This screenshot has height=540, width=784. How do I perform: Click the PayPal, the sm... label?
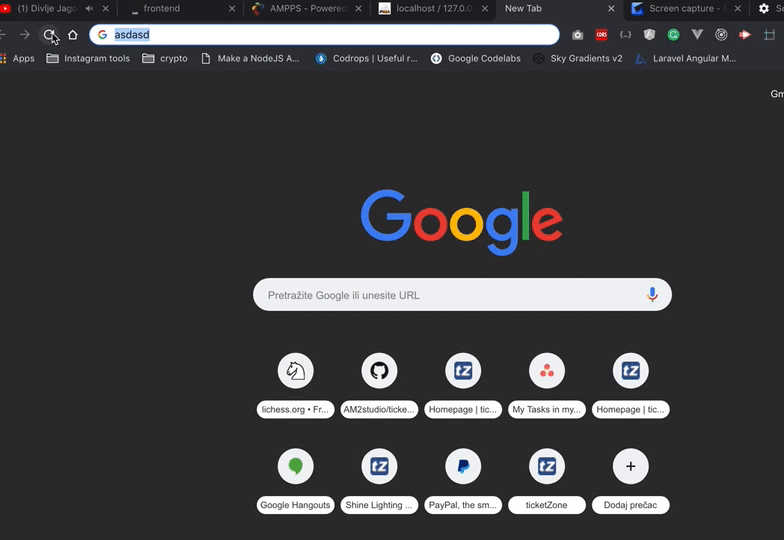click(x=463, y=505)
